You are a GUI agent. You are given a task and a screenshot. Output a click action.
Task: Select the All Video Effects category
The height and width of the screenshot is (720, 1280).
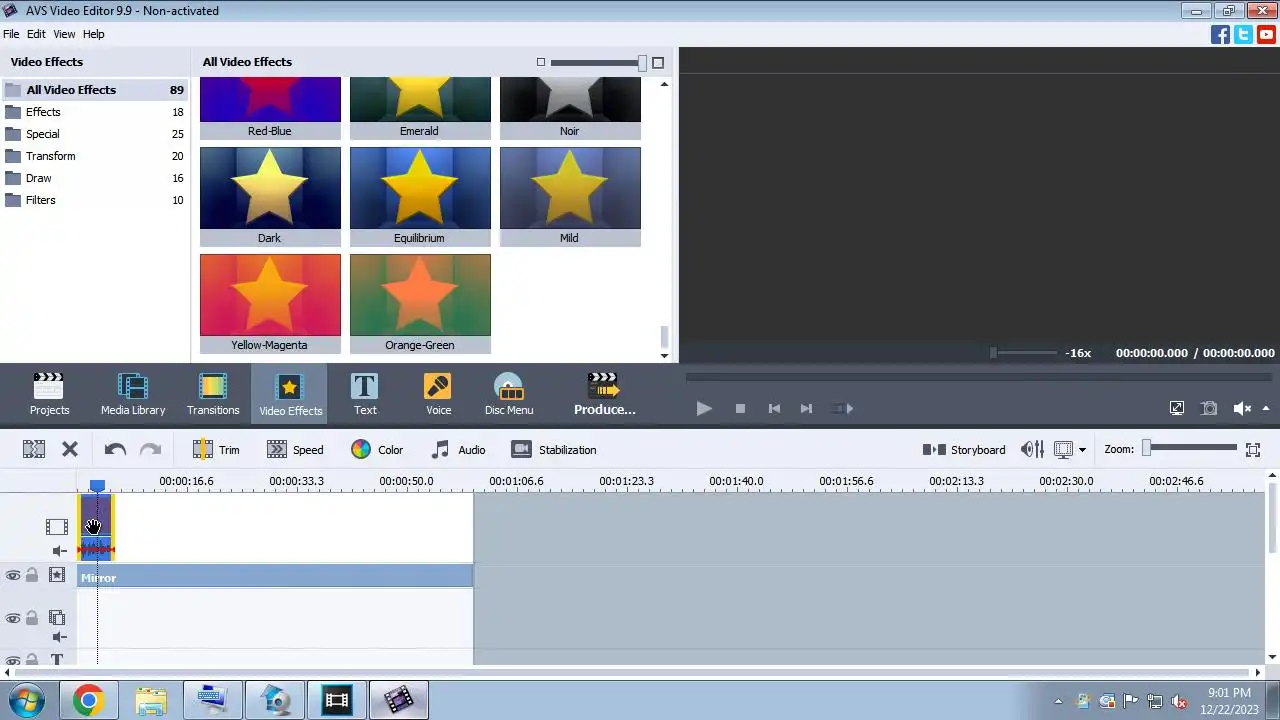pos(94,90)
